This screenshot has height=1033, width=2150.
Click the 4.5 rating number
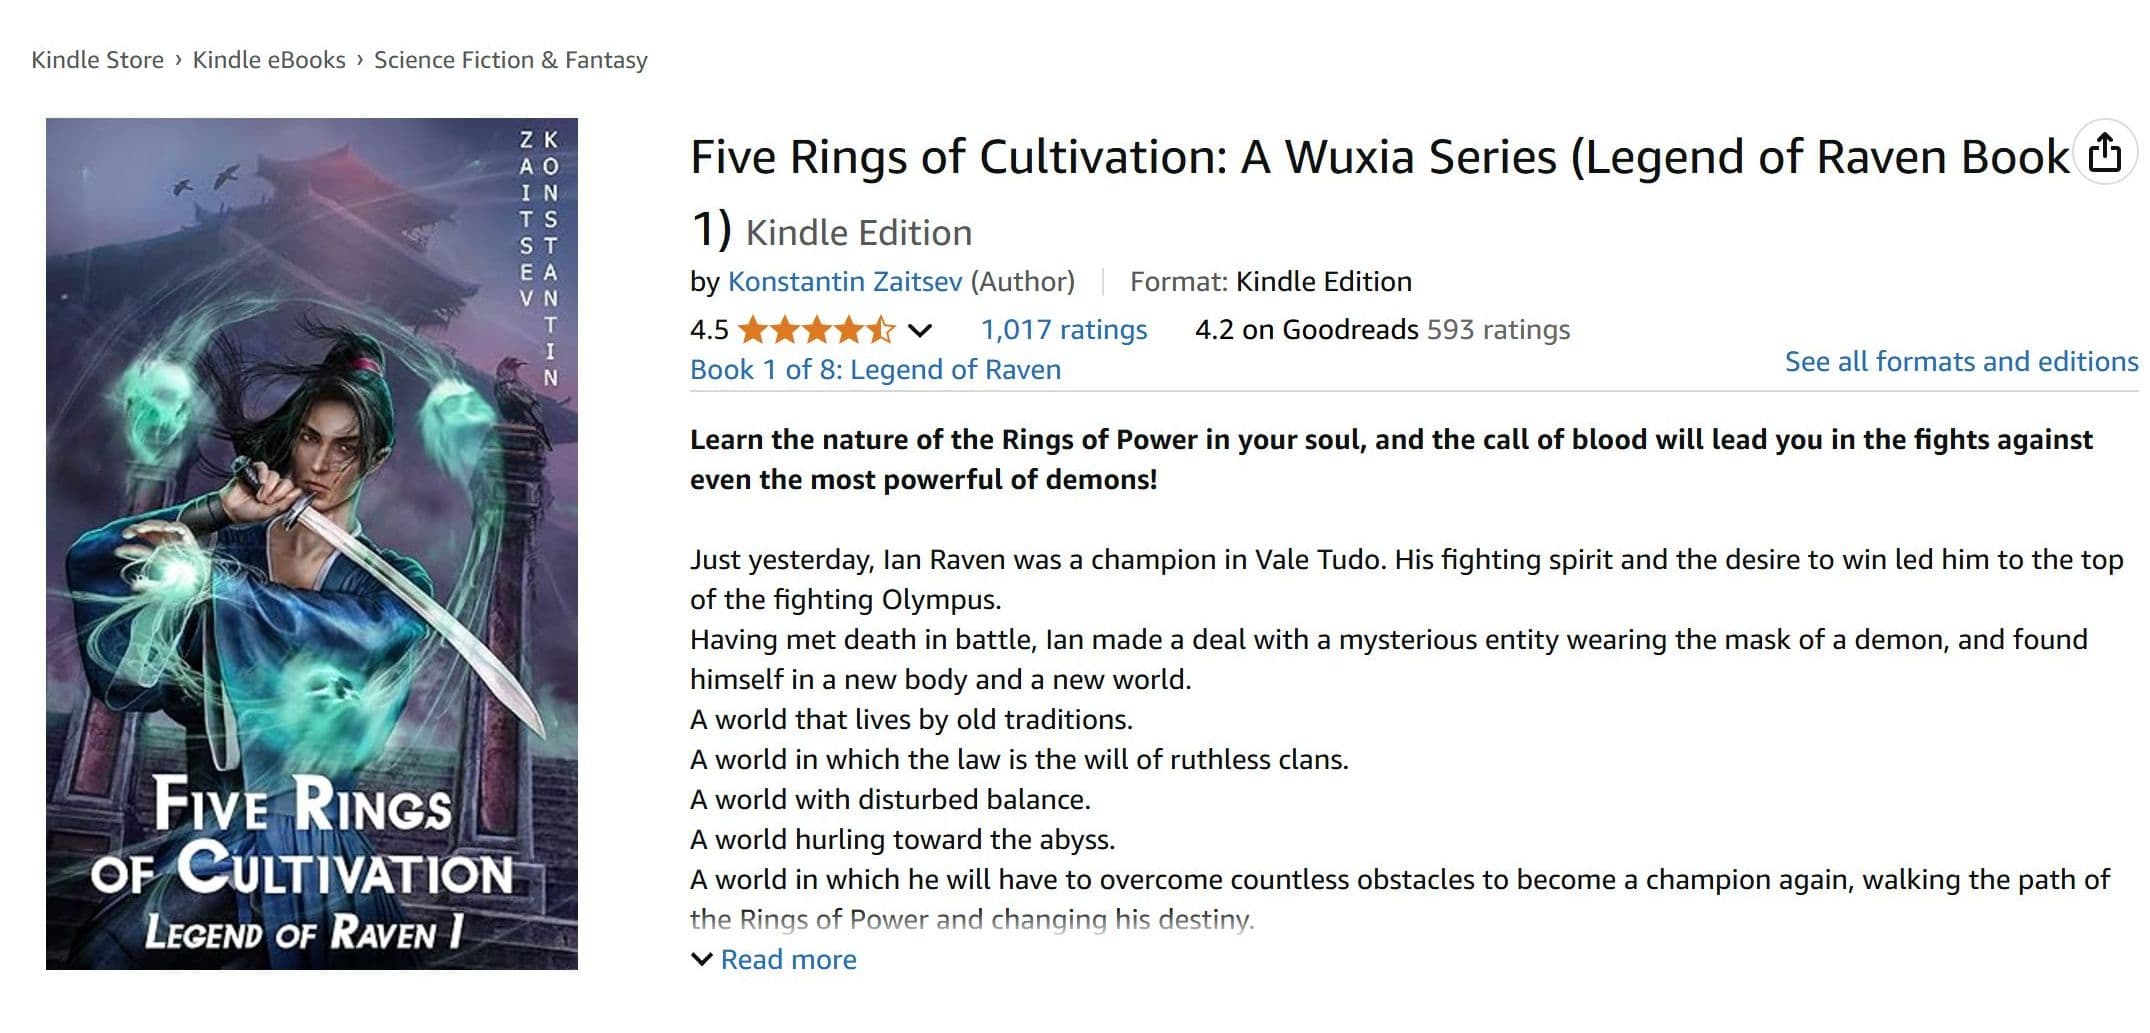[x=709, y=330]
